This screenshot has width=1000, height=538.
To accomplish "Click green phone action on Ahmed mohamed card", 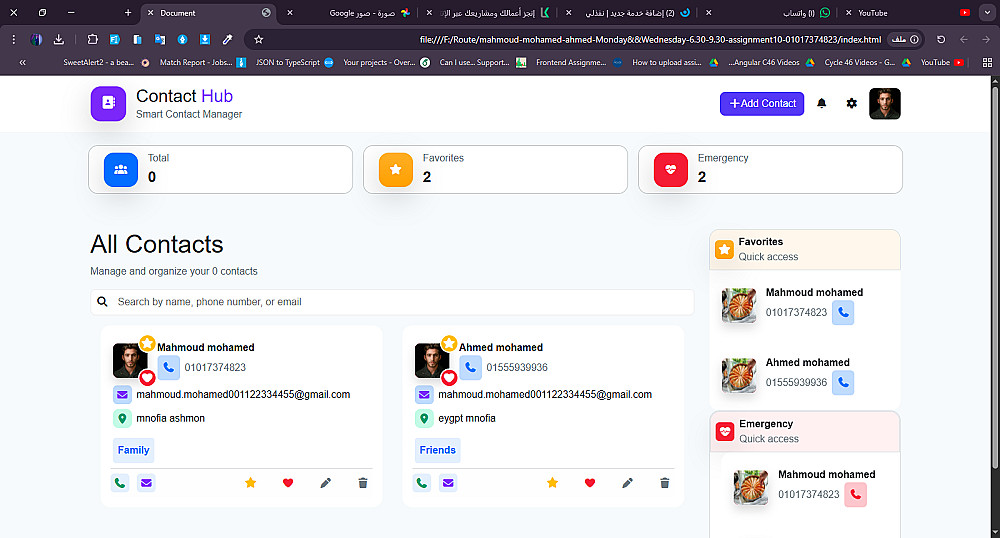I will coord(422,483).
